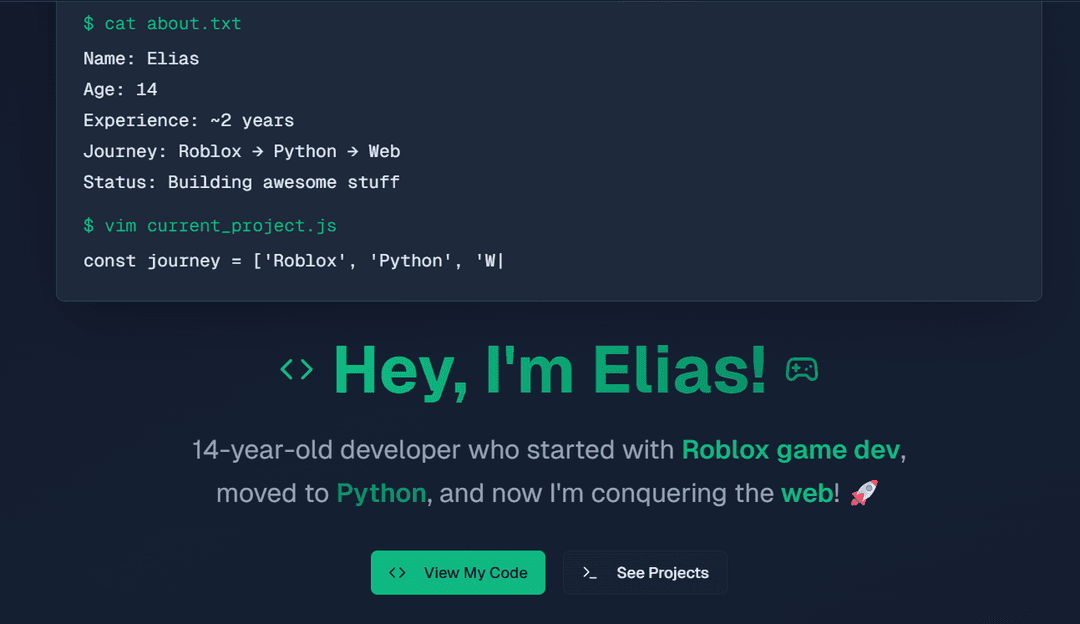Image resolution: width=1080 pixels, height=624 pixels.
Task: Click the highlighted 'Python' word
Action: tap(381, 493)
